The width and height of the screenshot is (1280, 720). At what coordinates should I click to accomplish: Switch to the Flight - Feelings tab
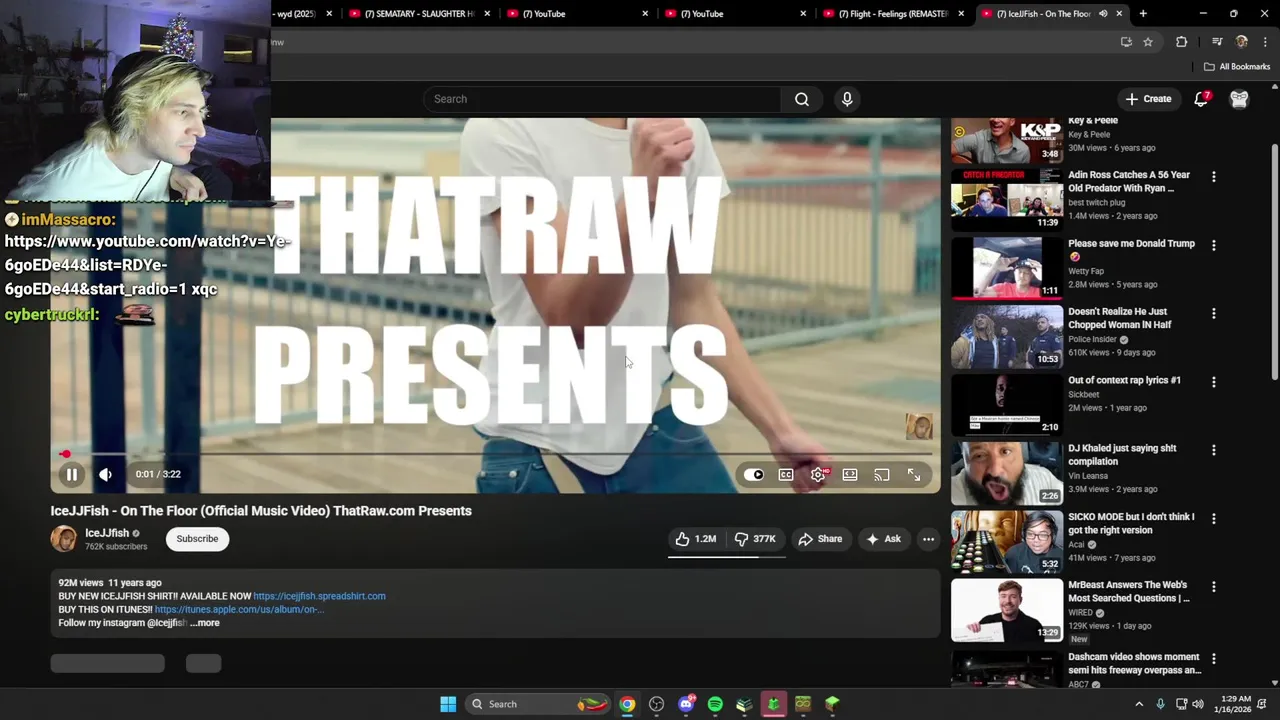pyautogui.click(x=893, y=14)
